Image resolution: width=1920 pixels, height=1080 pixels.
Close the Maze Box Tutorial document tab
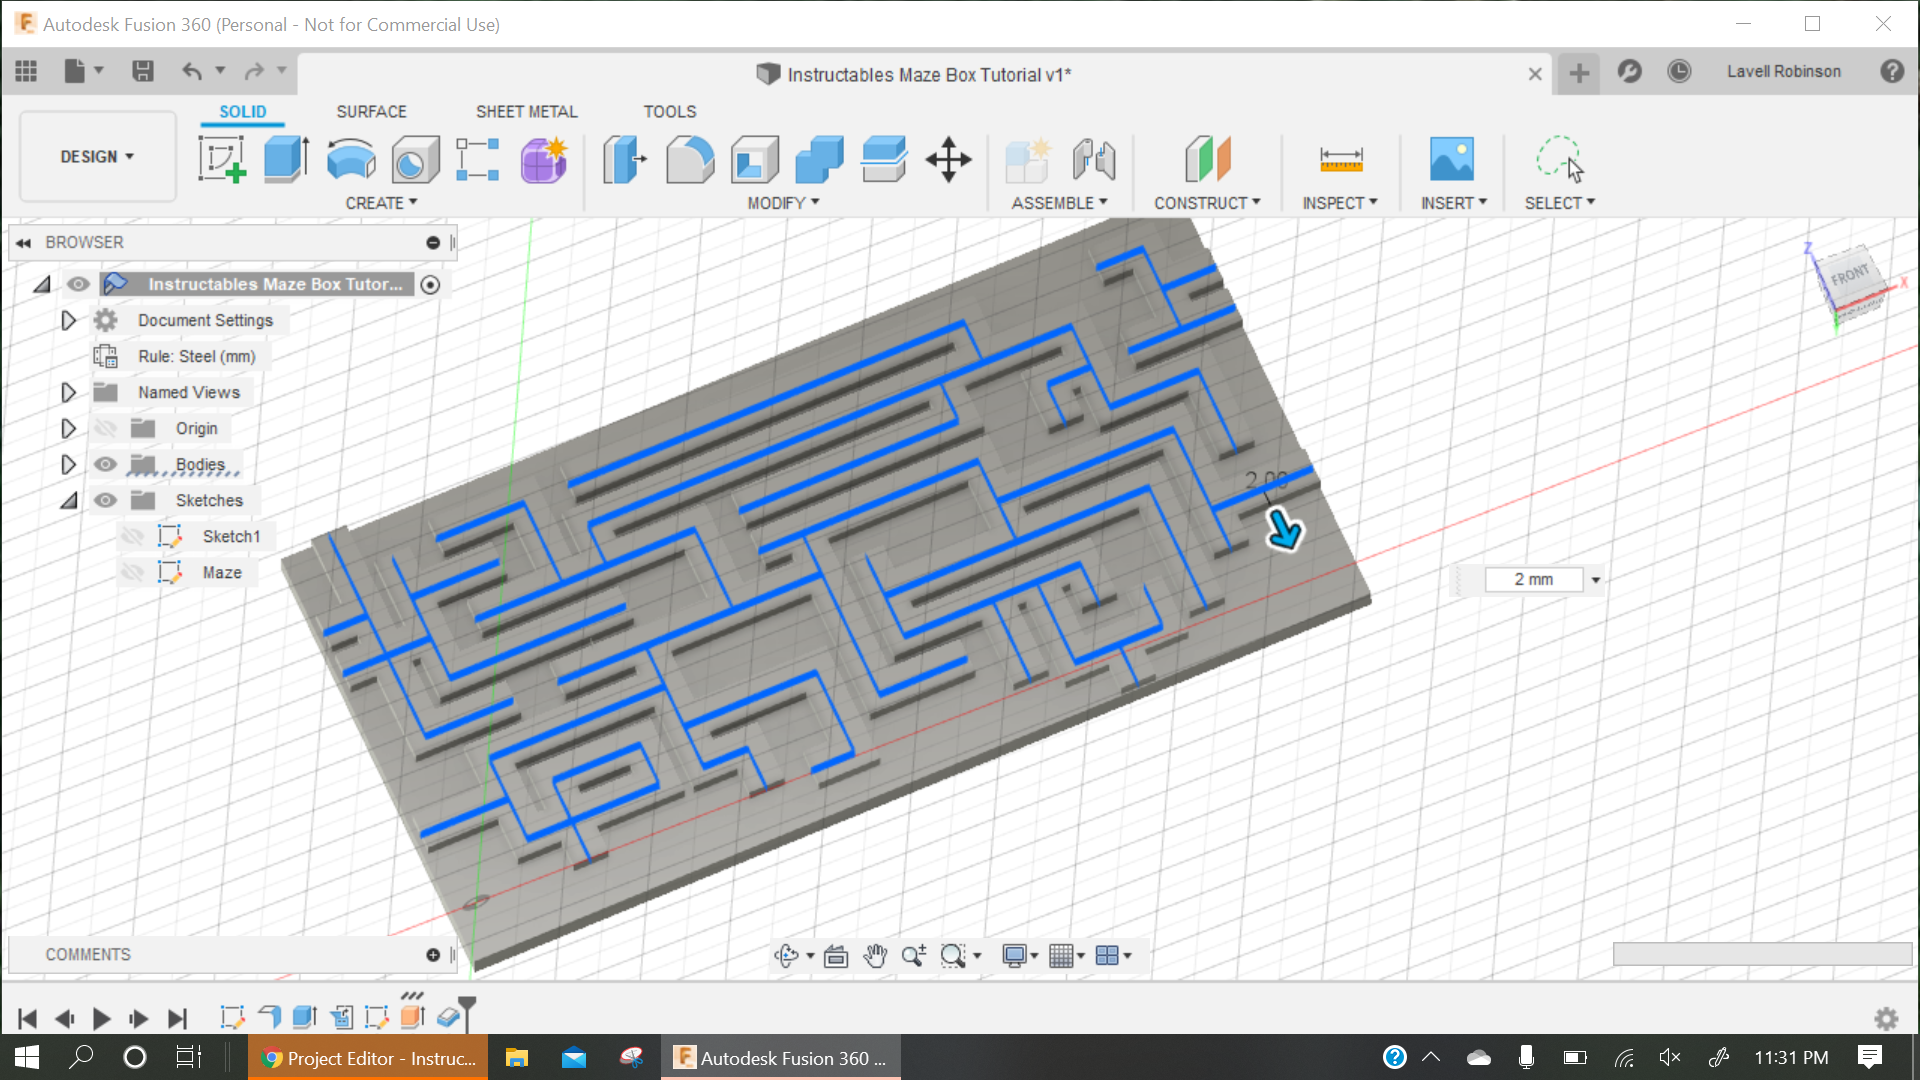(1535, 74)
